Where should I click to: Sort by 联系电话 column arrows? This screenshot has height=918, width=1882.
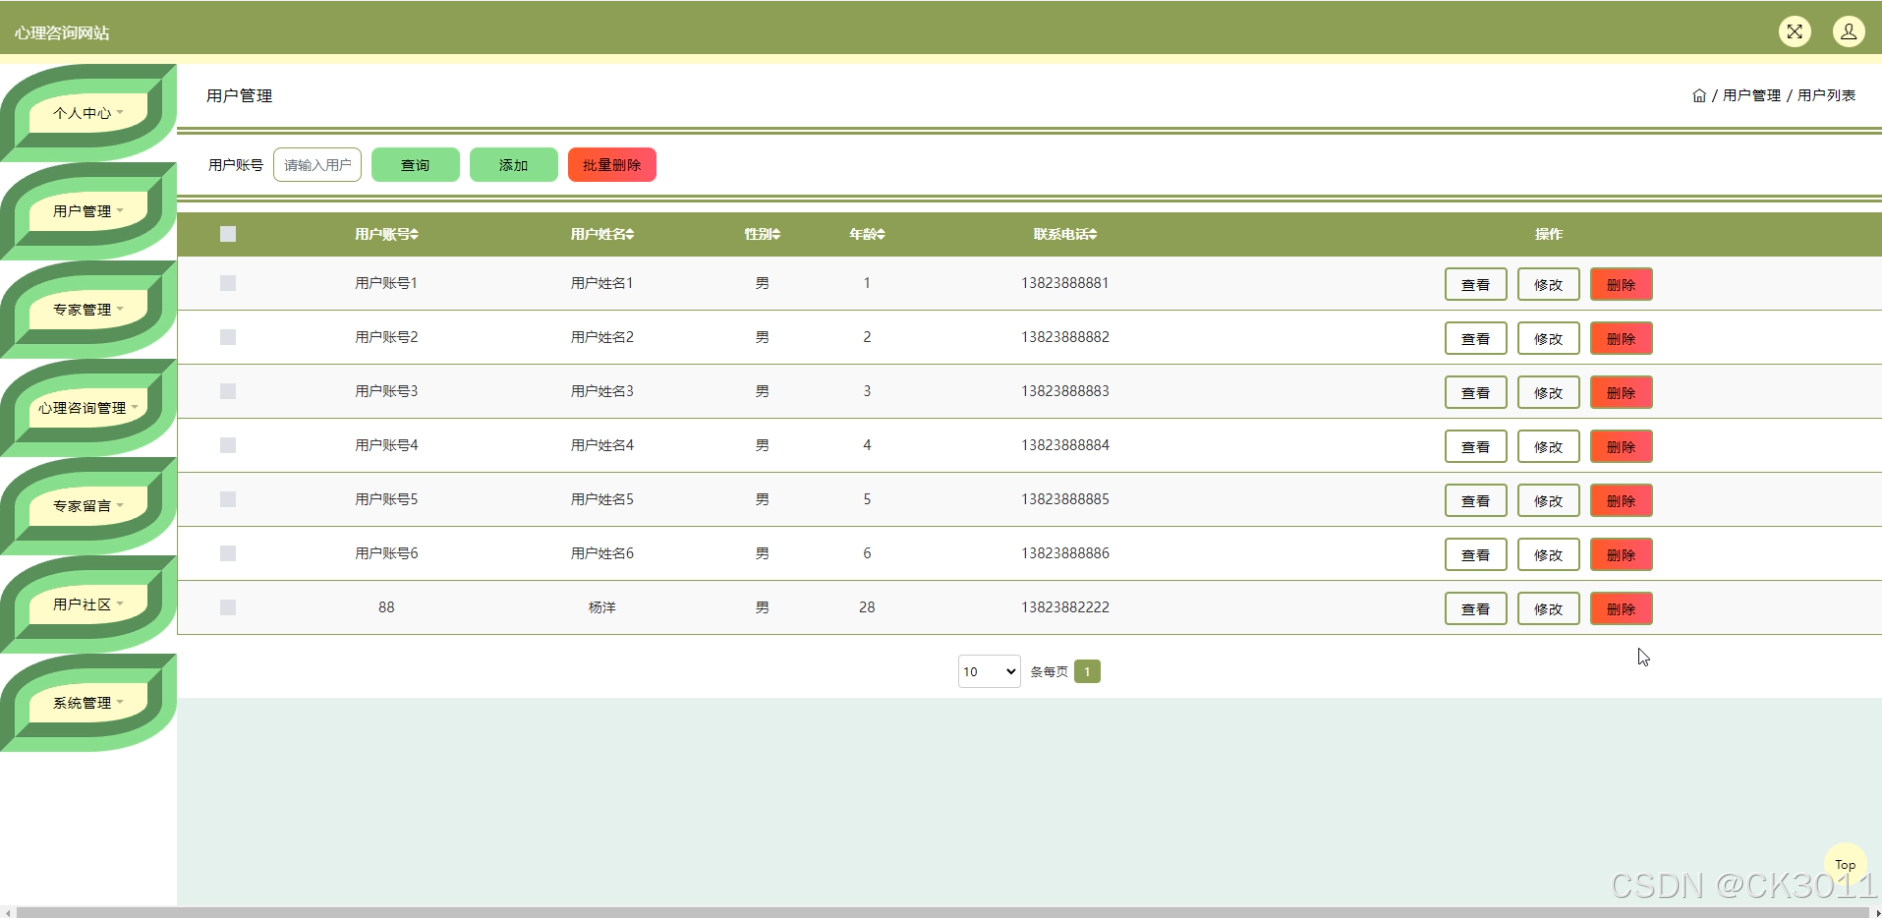click(1093, 234)
